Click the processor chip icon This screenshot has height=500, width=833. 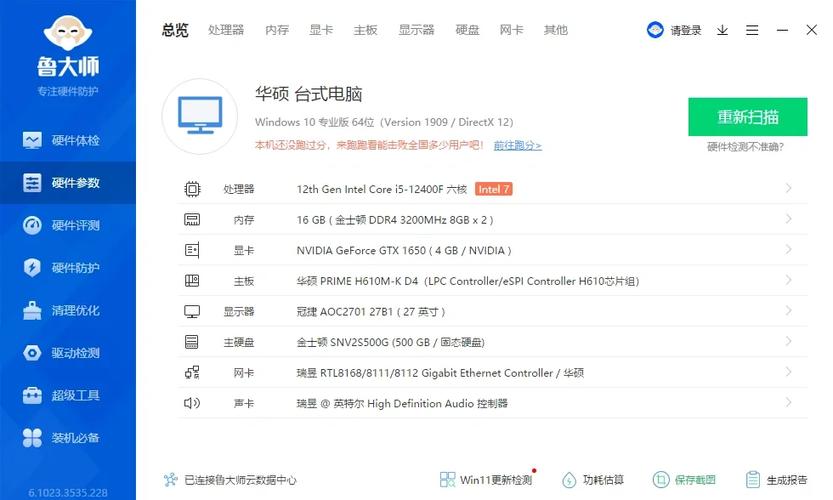coord(192,189)
